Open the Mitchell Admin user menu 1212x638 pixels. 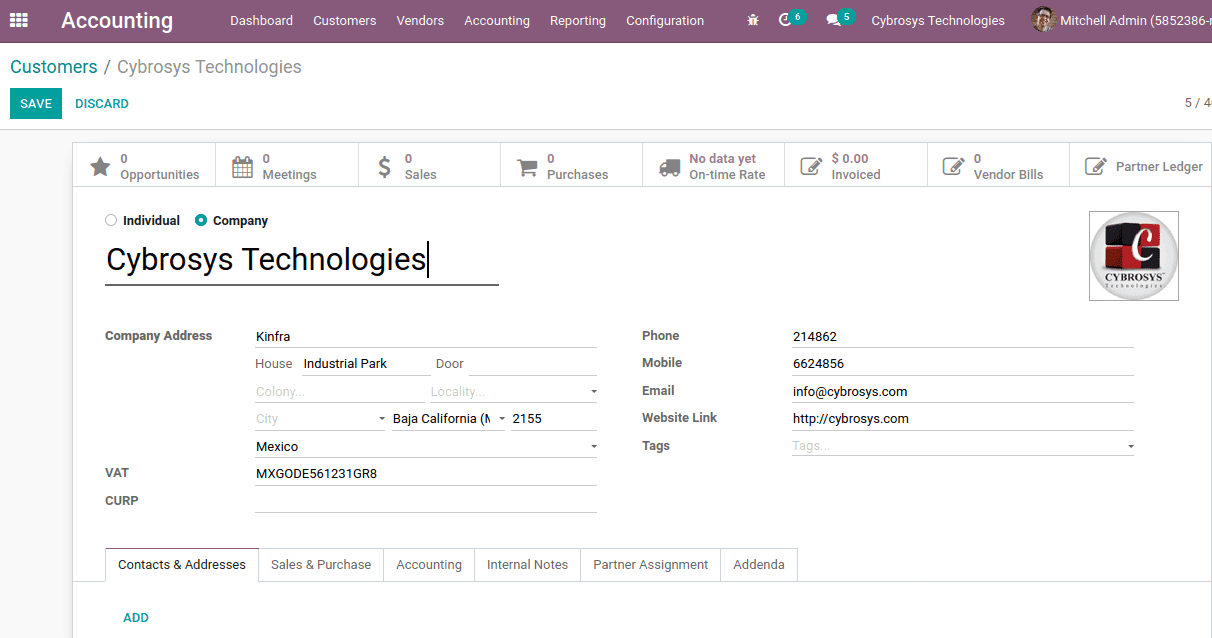tap(1122, 20)
